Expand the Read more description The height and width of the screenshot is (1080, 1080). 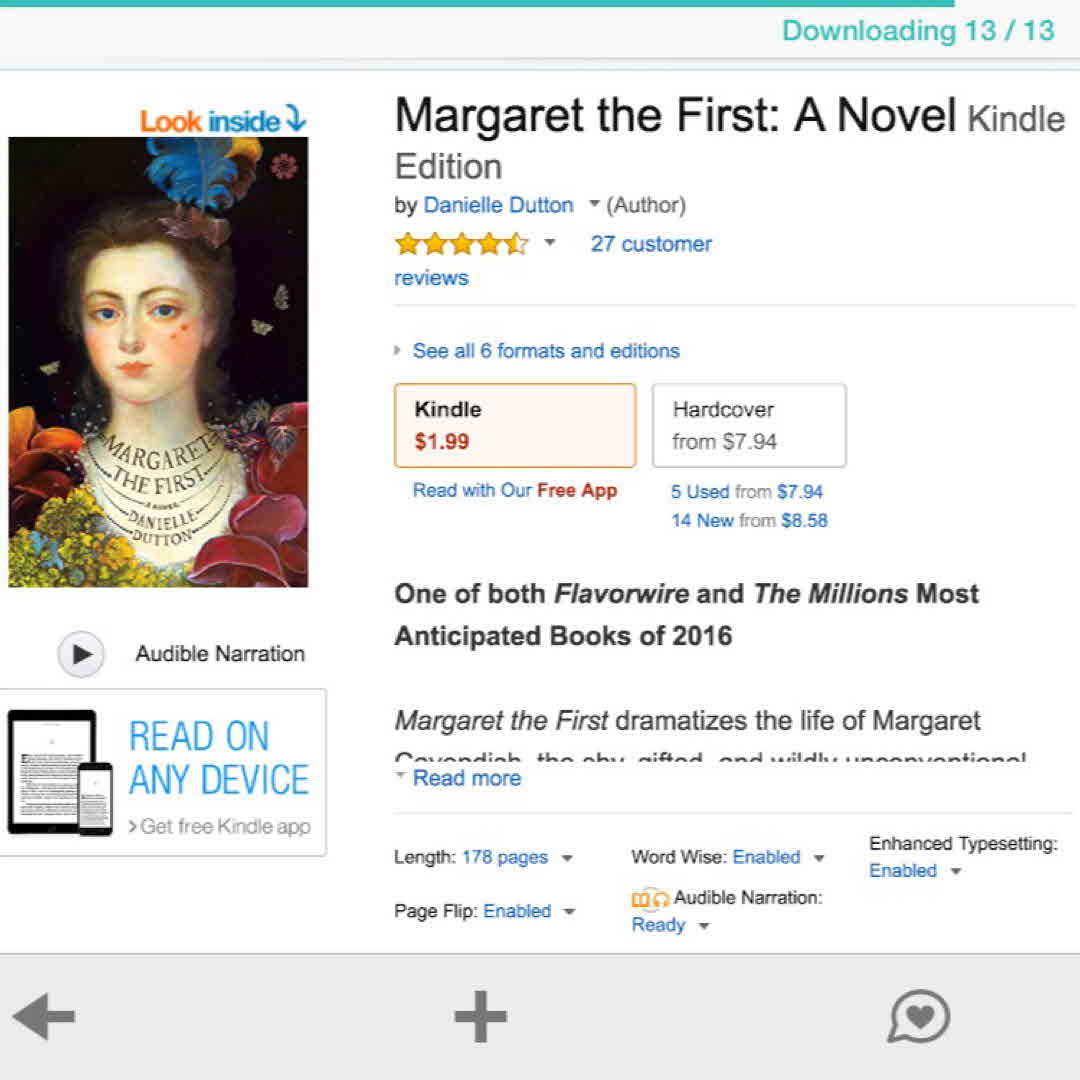pos(466,778)
